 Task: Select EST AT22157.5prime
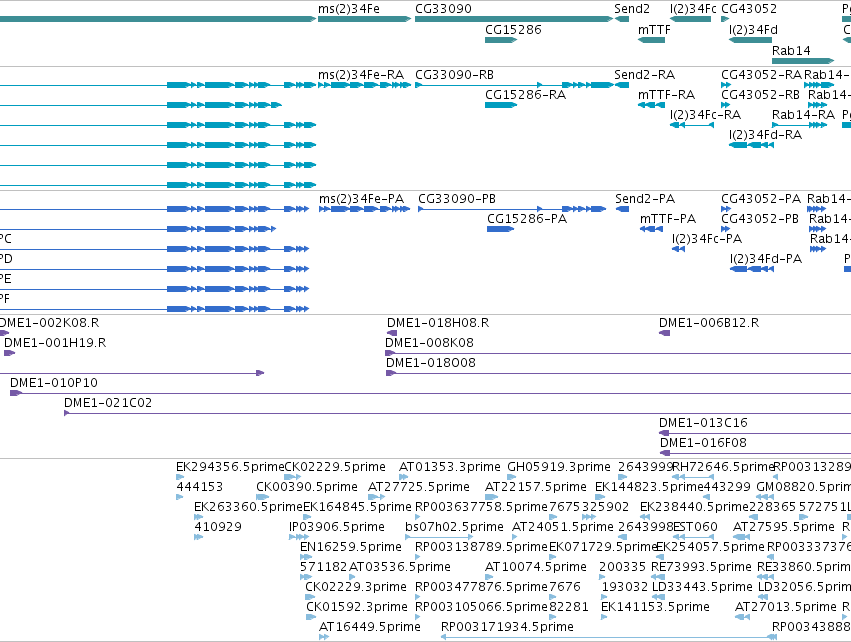(492, 497)
